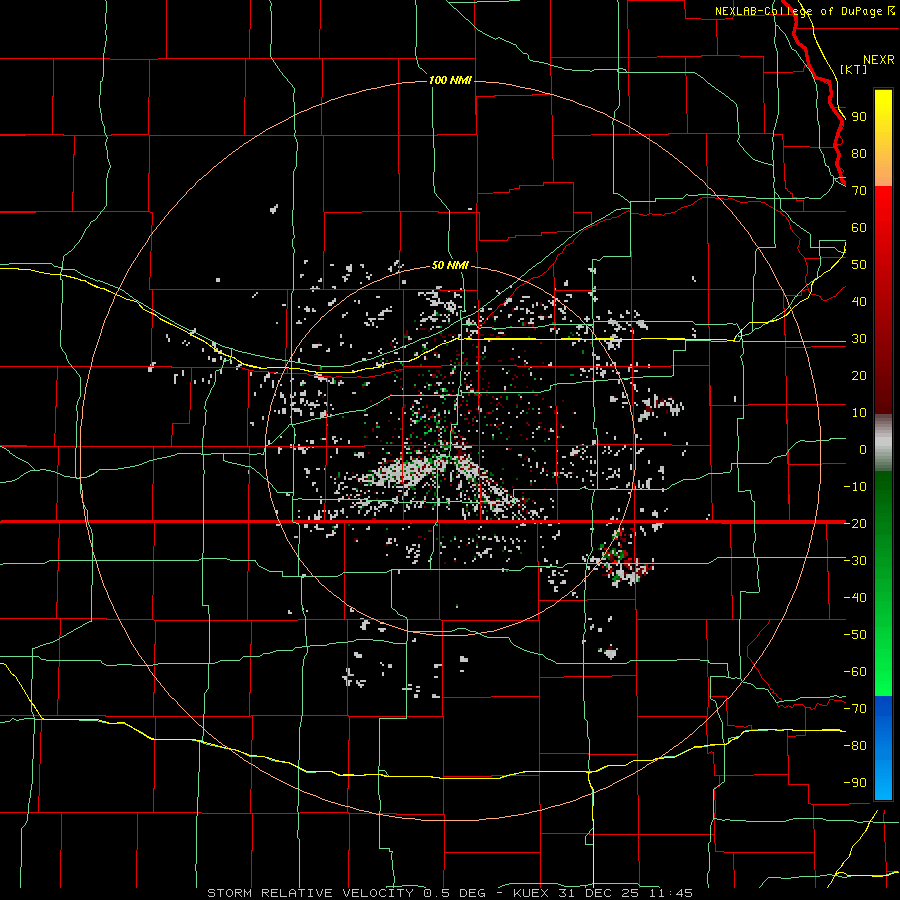Click the "-70" value on the velocity scale

tap(855, 708)
